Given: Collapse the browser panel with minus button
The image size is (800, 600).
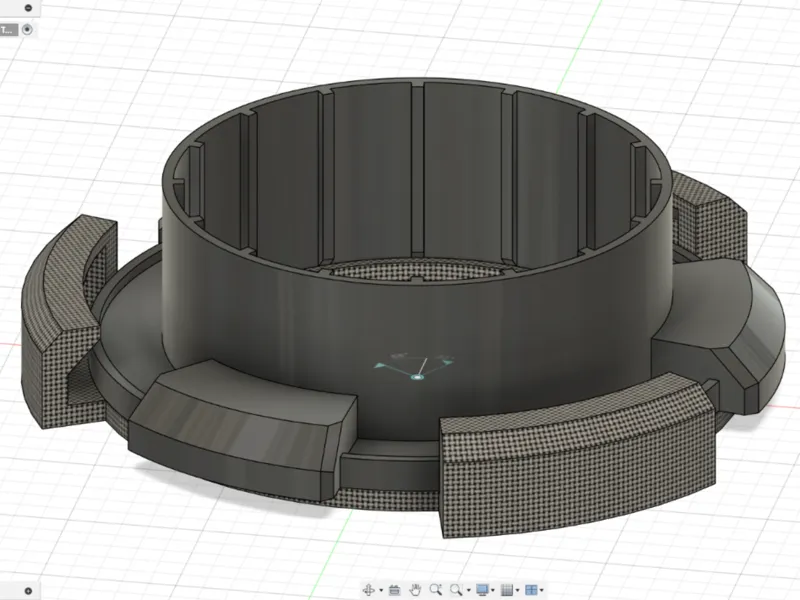Looking at the screenshot, I should 29,8.
